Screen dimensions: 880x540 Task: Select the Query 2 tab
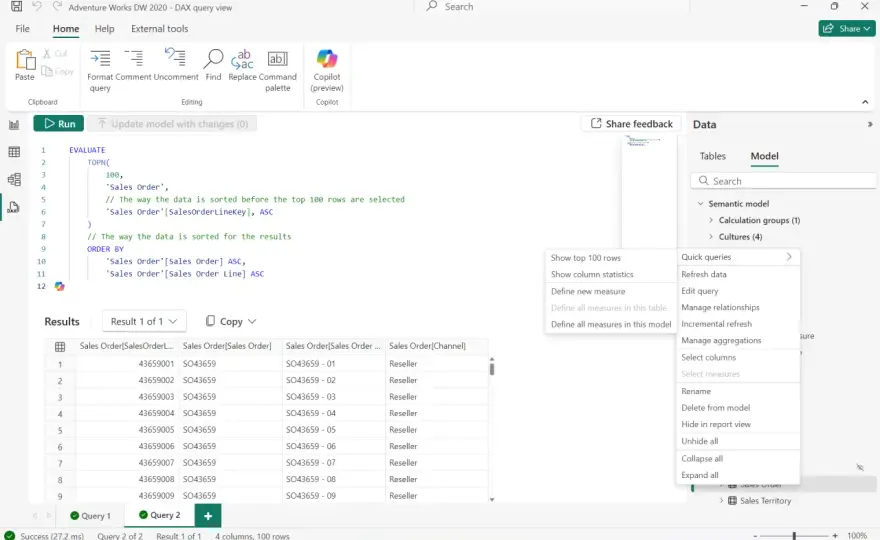(159, 515)
